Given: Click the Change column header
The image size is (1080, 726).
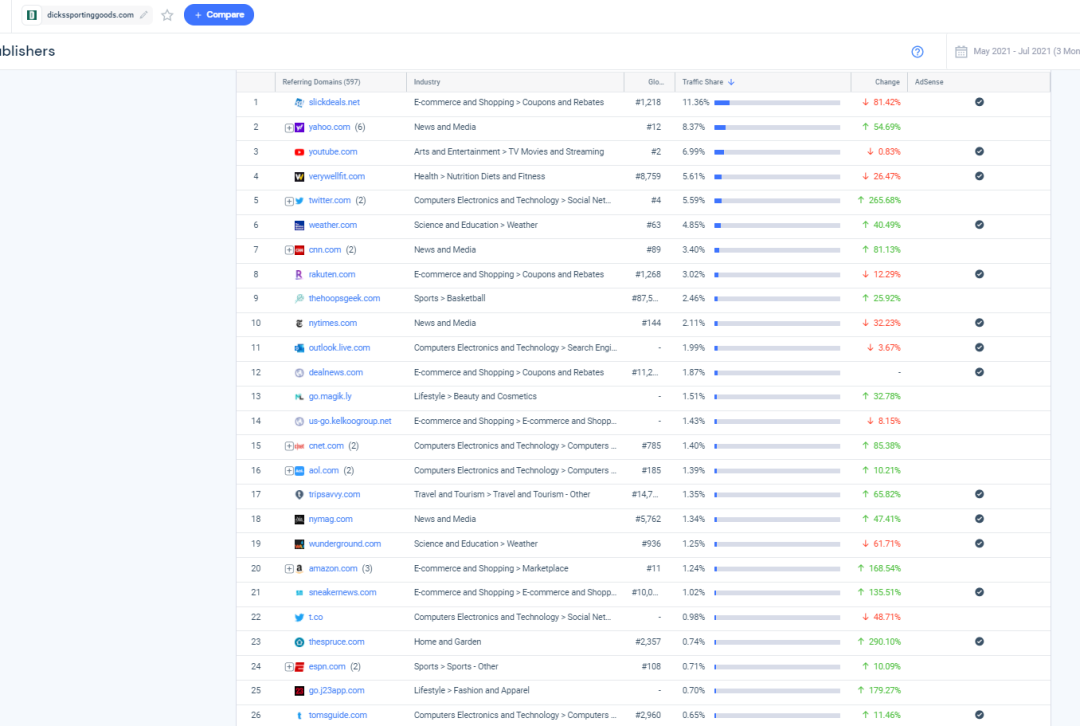Looking at the screenshot, I should click(887, 82).
